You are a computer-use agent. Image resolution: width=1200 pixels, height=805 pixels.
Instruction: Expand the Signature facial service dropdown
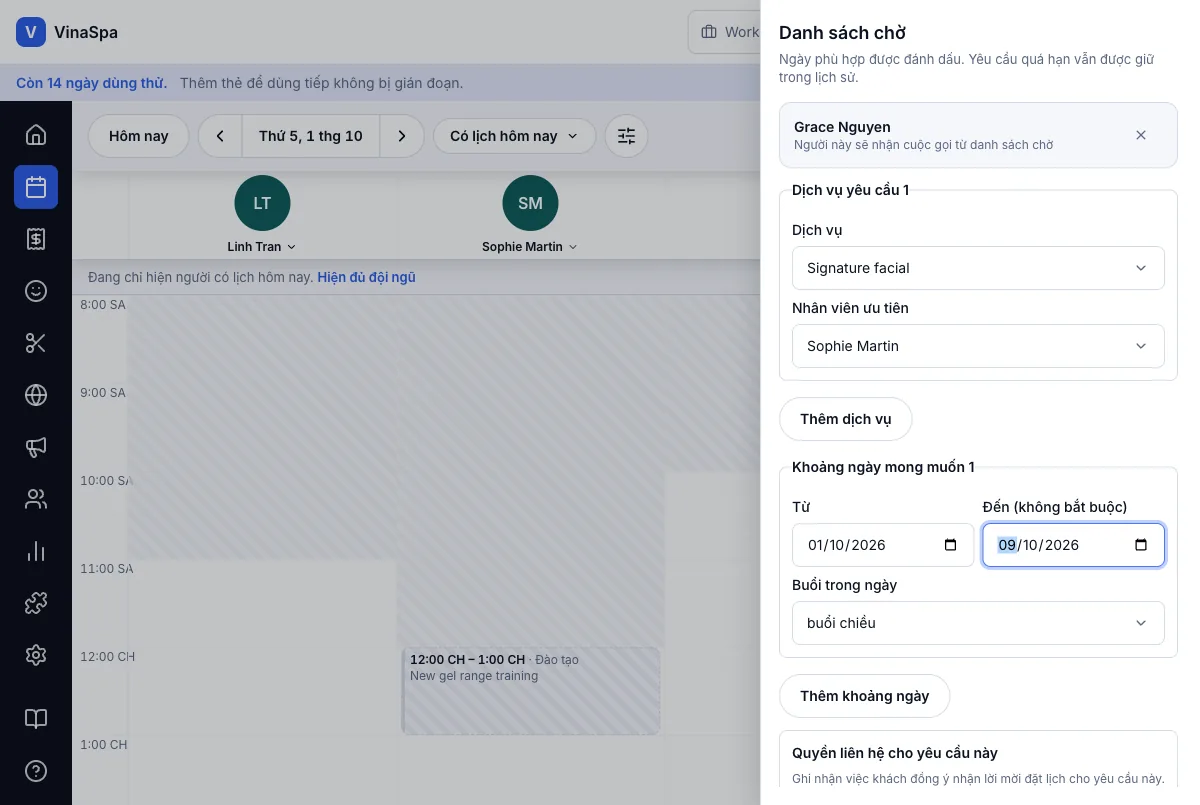978,268
